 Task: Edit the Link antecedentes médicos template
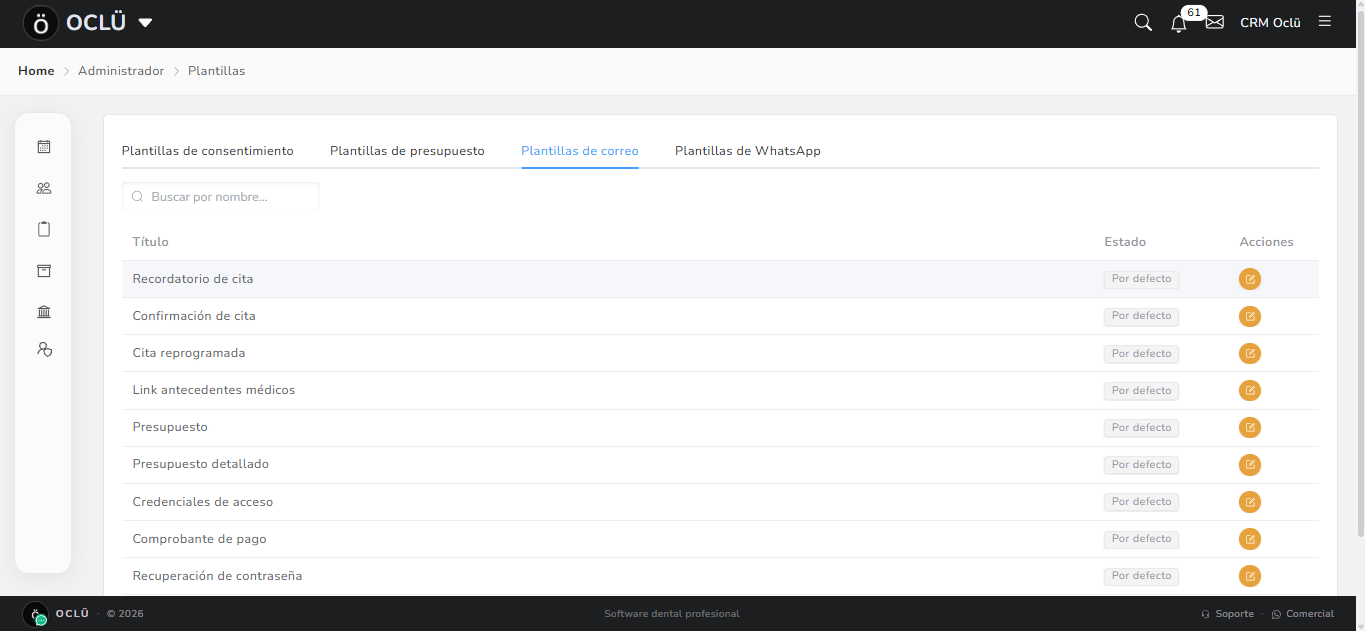(1250, 390)
